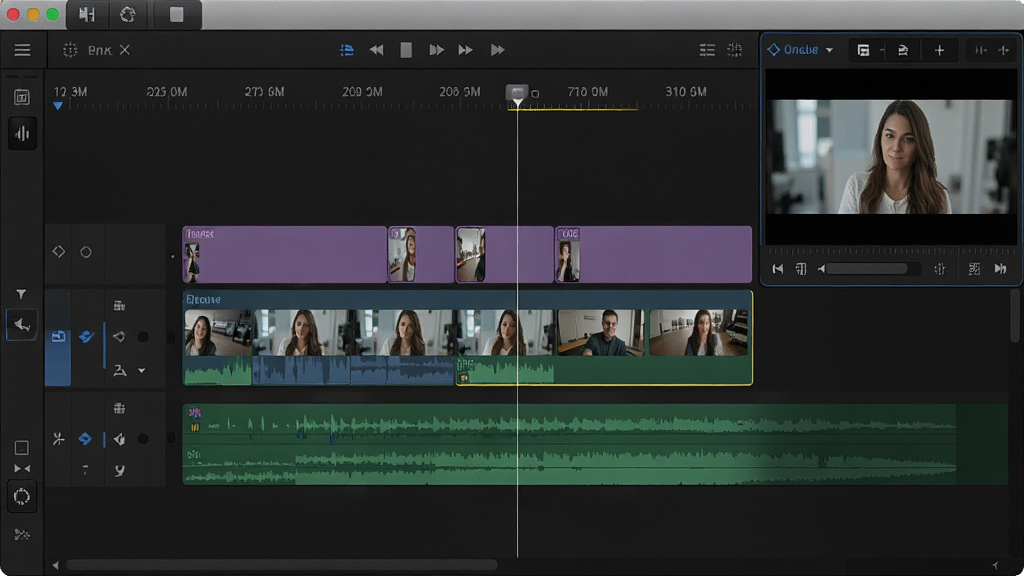Click the video preview of the woman
Screen dimensions: 1024x576
click(891, 157)
